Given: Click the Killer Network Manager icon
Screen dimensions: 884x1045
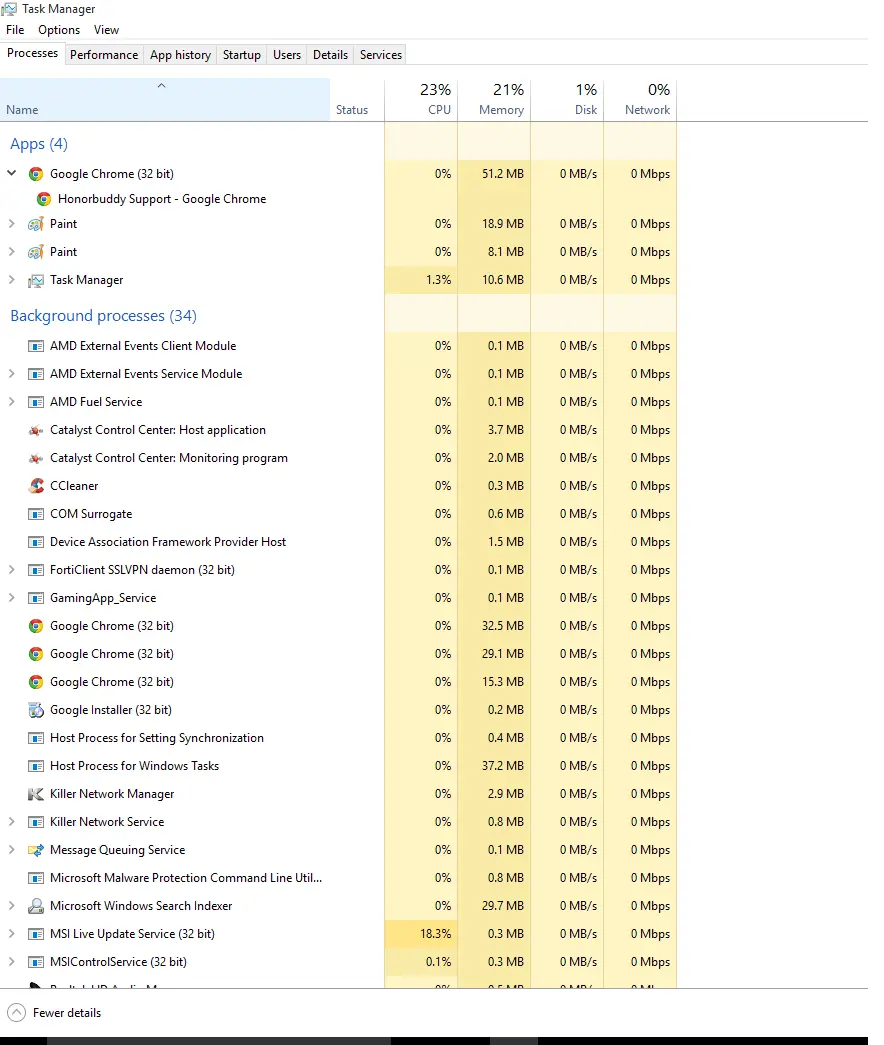Looking at the screenshot, I should tap(36, 794).
